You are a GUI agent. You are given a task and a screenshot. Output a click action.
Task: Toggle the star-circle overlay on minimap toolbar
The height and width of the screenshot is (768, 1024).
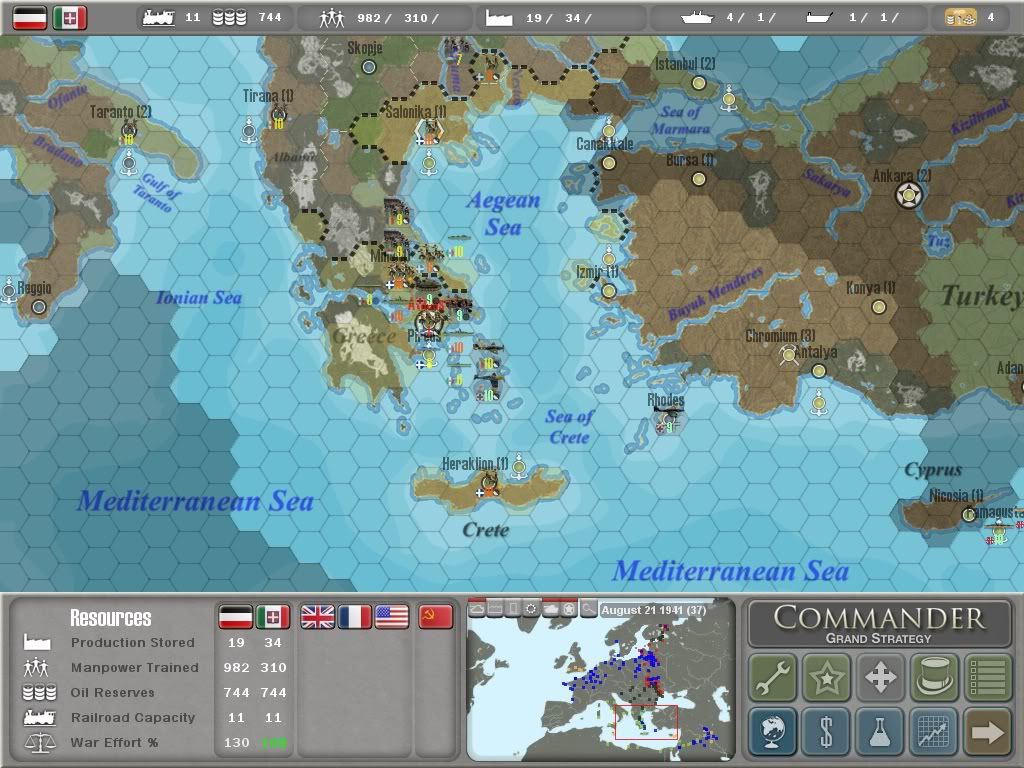coord(569,609)
